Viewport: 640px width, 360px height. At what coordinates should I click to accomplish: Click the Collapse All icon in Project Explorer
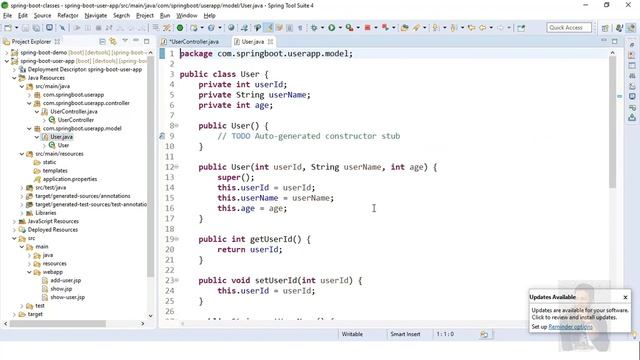102,42
